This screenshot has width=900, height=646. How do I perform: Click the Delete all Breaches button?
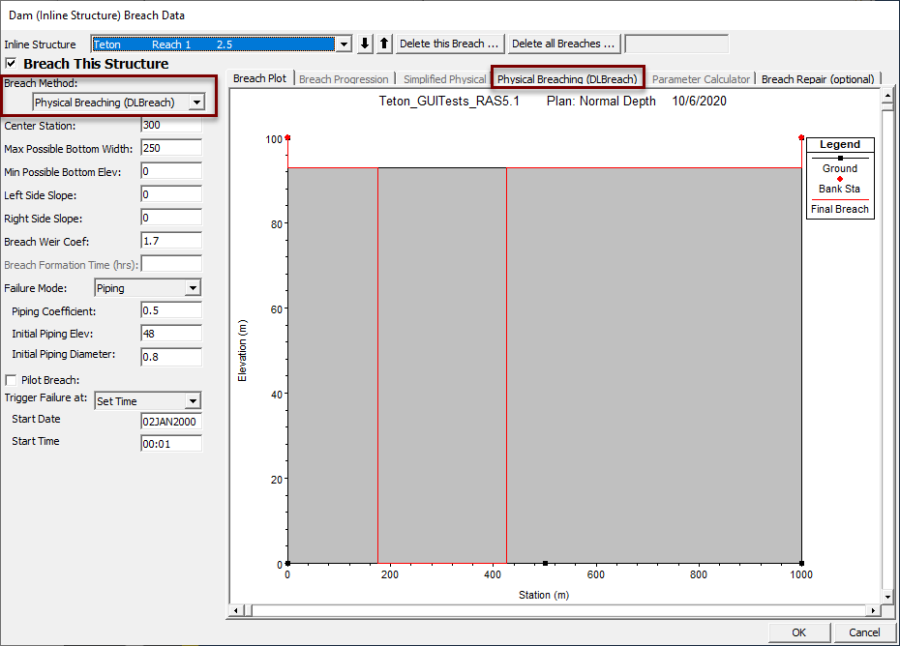(x=563, y=43)
